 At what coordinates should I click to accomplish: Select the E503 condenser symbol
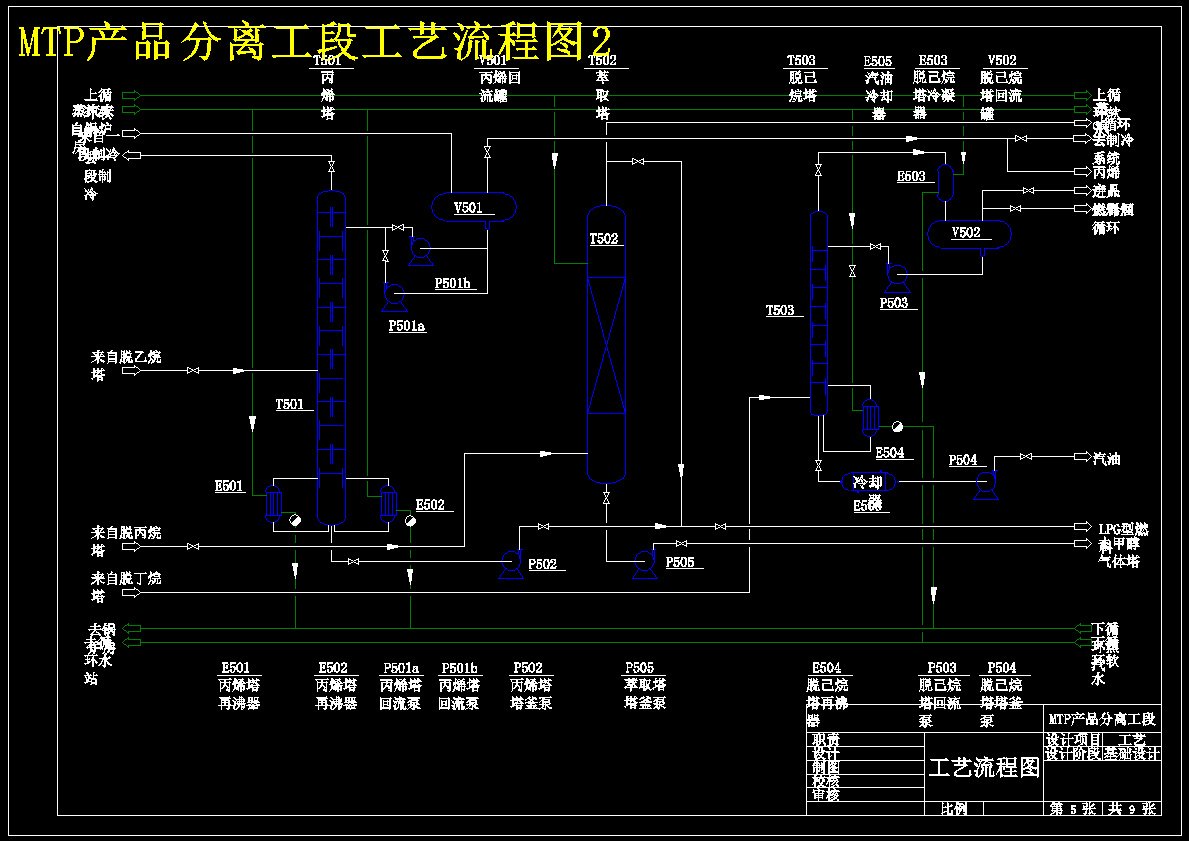[945, 182]
